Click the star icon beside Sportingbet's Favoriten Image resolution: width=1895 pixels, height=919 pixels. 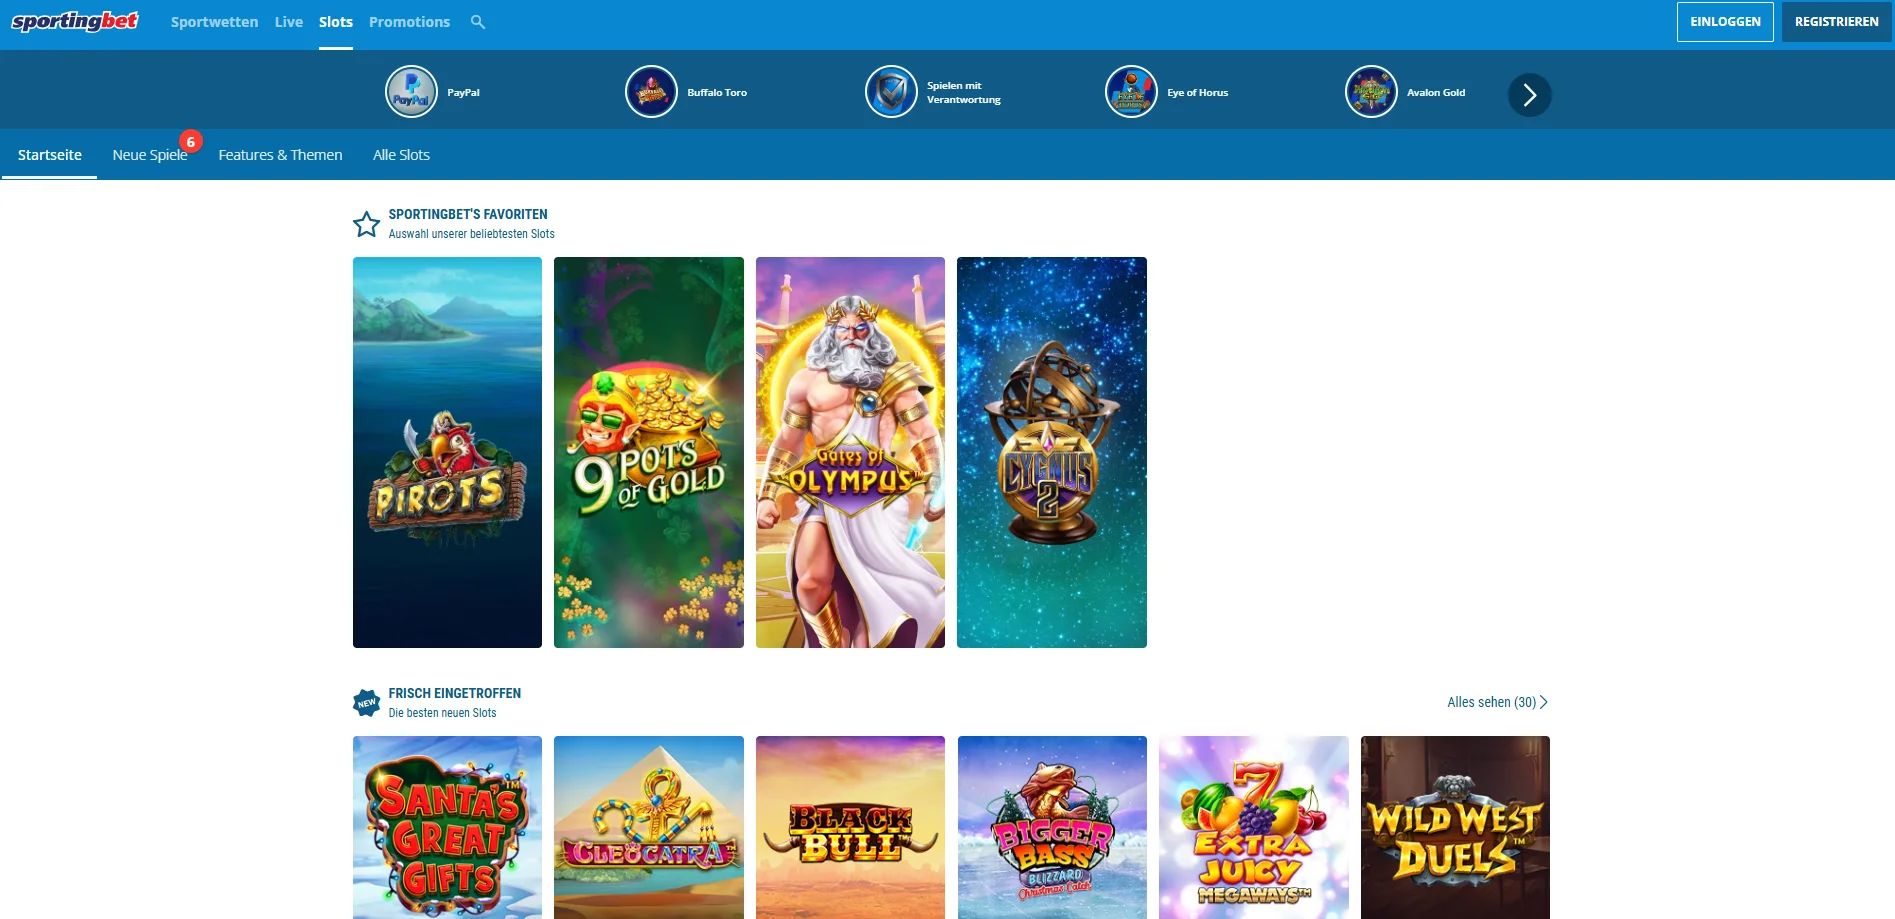(x=366, y=224)
